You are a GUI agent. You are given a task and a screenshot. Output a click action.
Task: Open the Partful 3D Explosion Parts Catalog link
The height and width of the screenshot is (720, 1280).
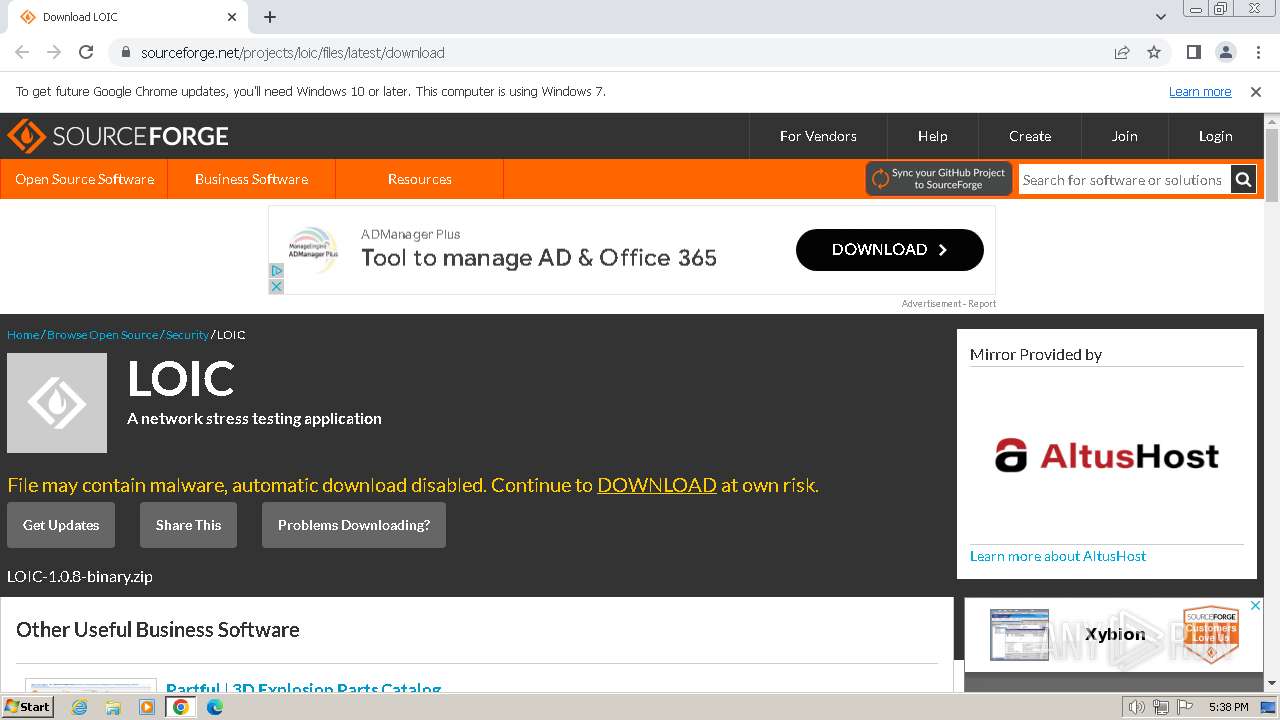coord(303,689)
